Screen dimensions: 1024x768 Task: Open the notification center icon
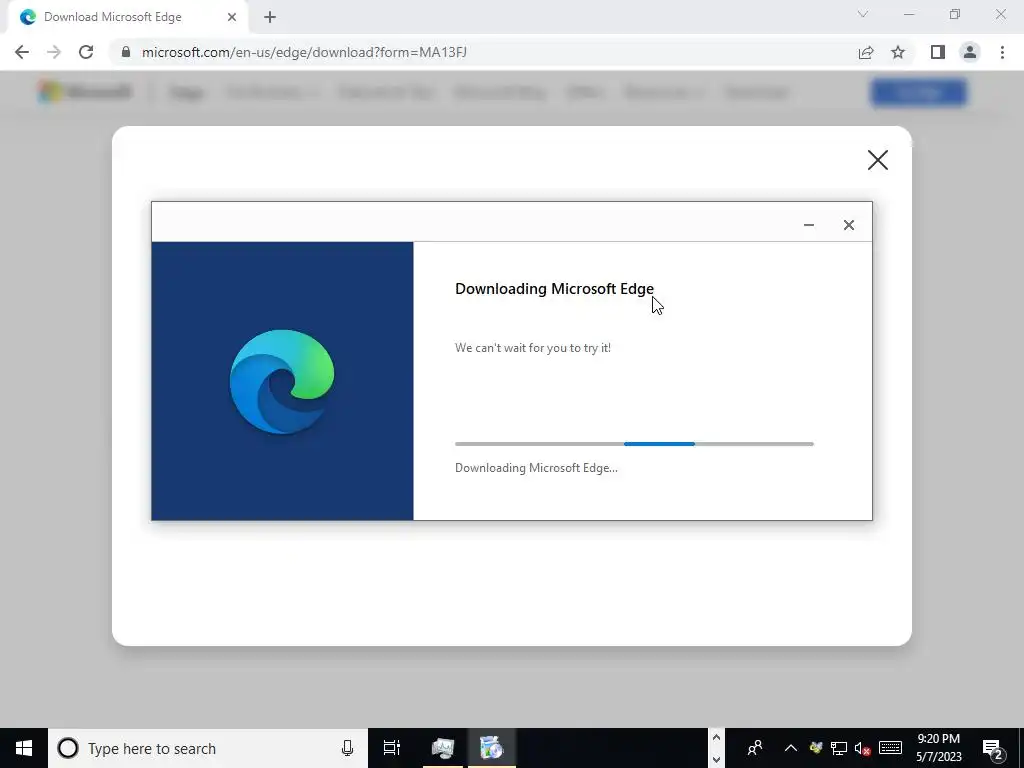coord(993,748)
